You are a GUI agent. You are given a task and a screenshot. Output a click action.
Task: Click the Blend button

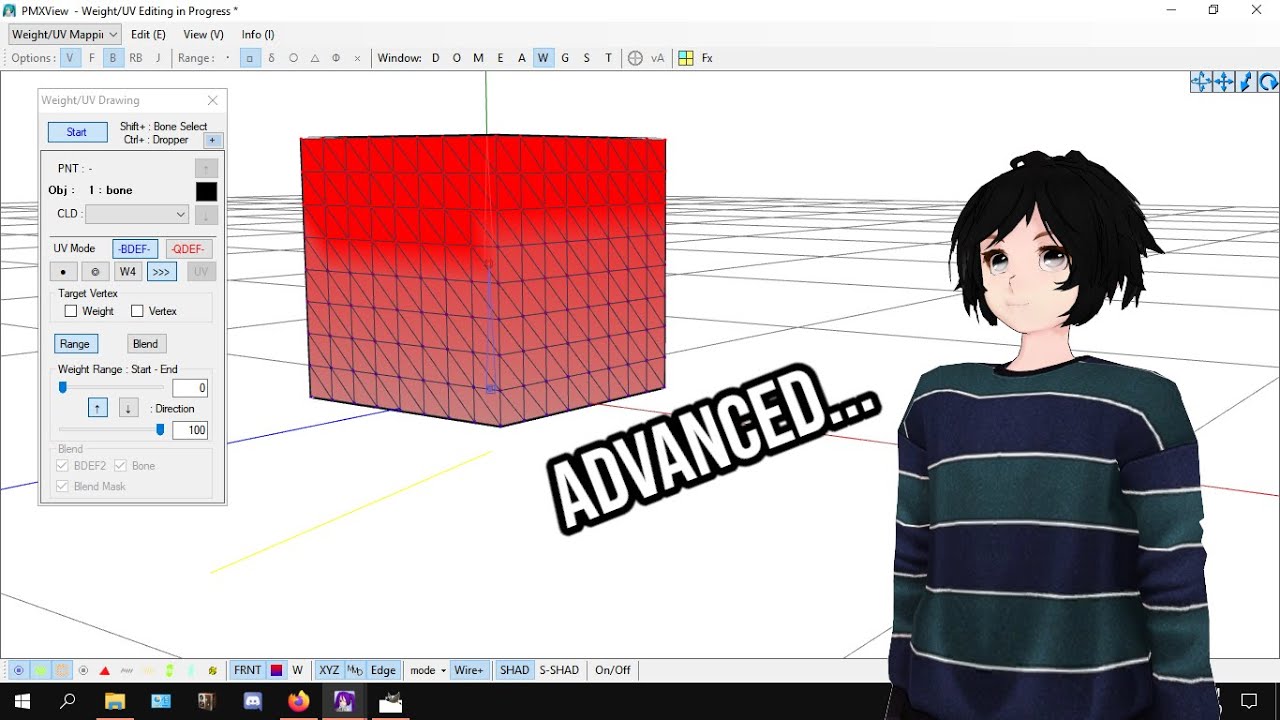tap(146, 344)
